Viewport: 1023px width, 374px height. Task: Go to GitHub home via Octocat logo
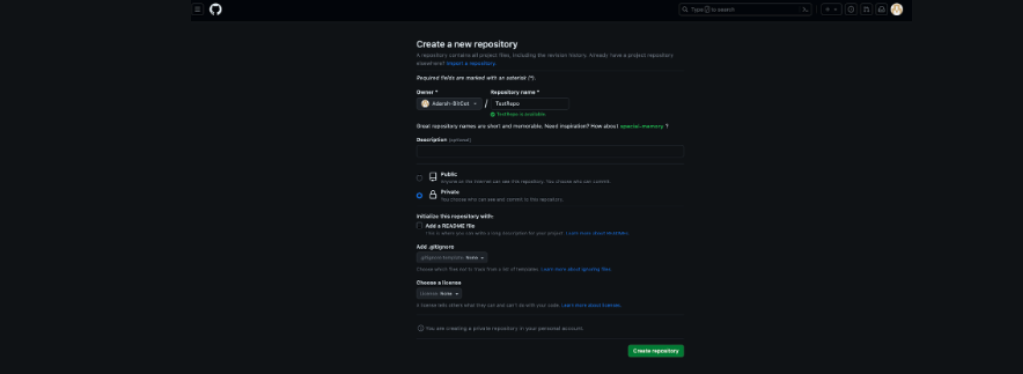point(216,9)
